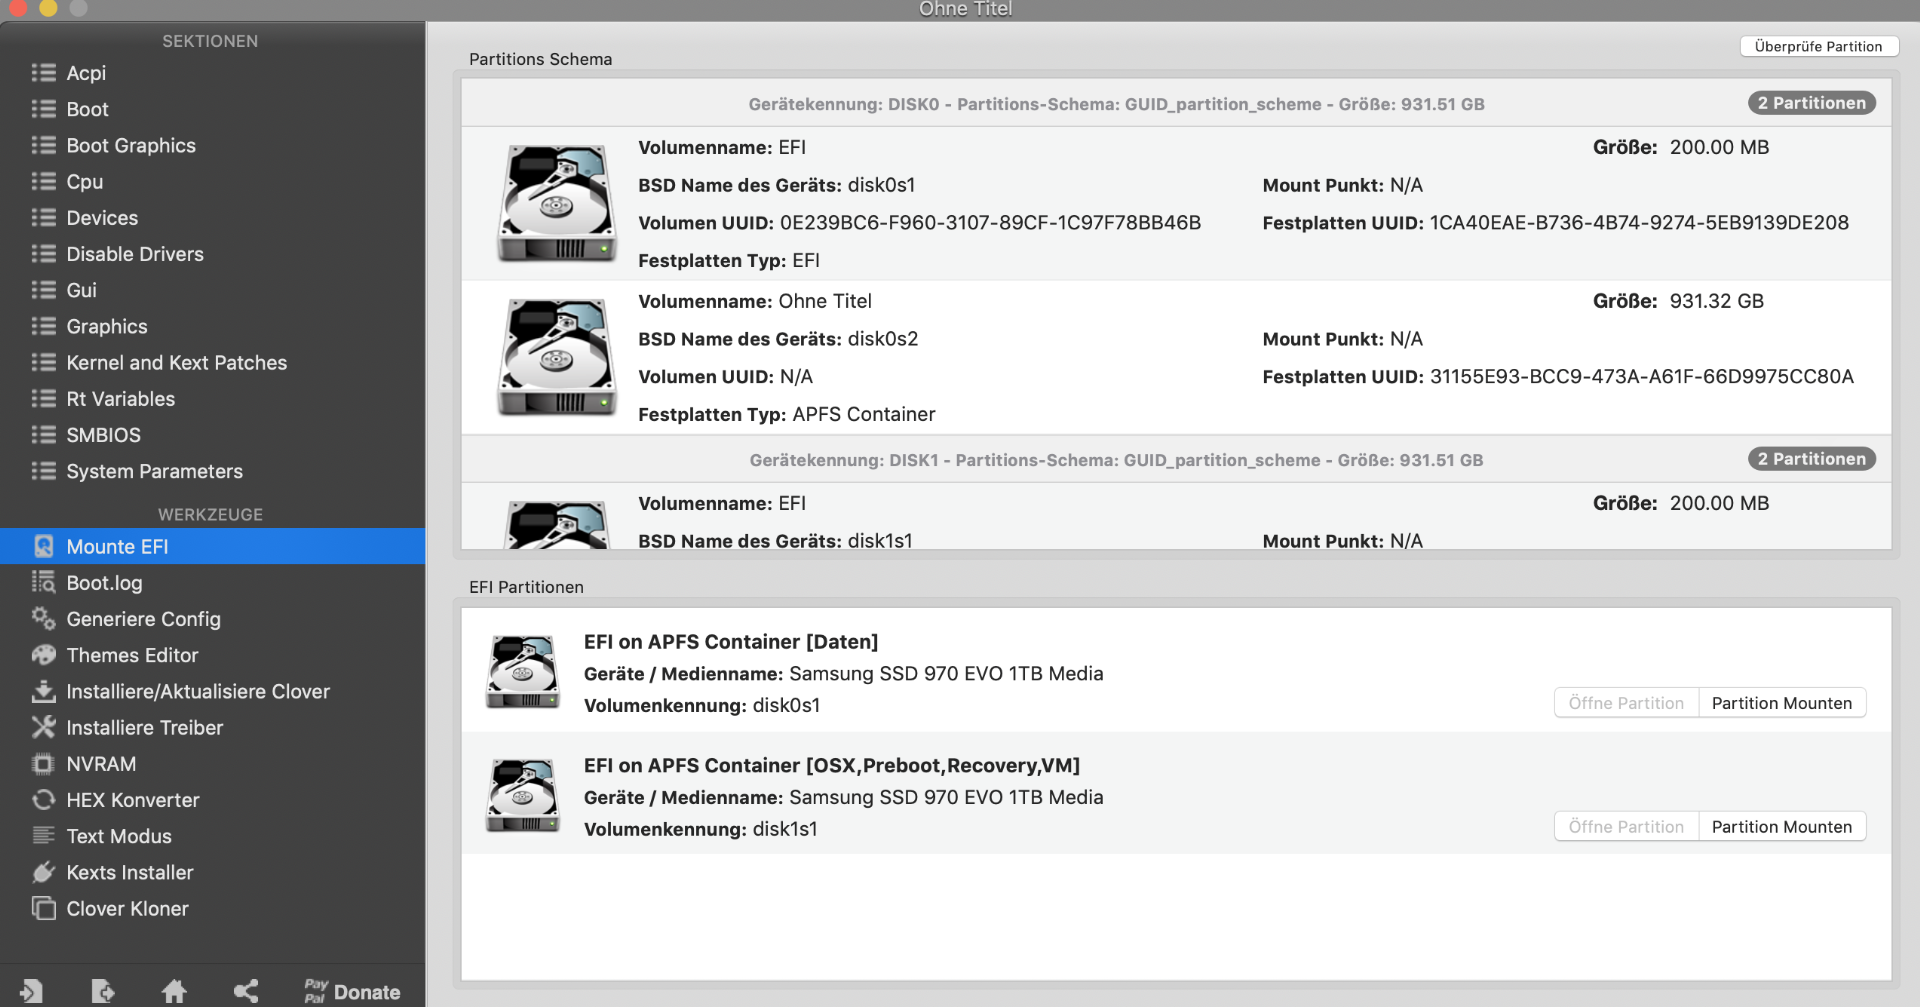The width and height of the screenshot is (1920, 1007).
Task: Click the Festplatten Typ APFS Container text
Action: [787, 414]
